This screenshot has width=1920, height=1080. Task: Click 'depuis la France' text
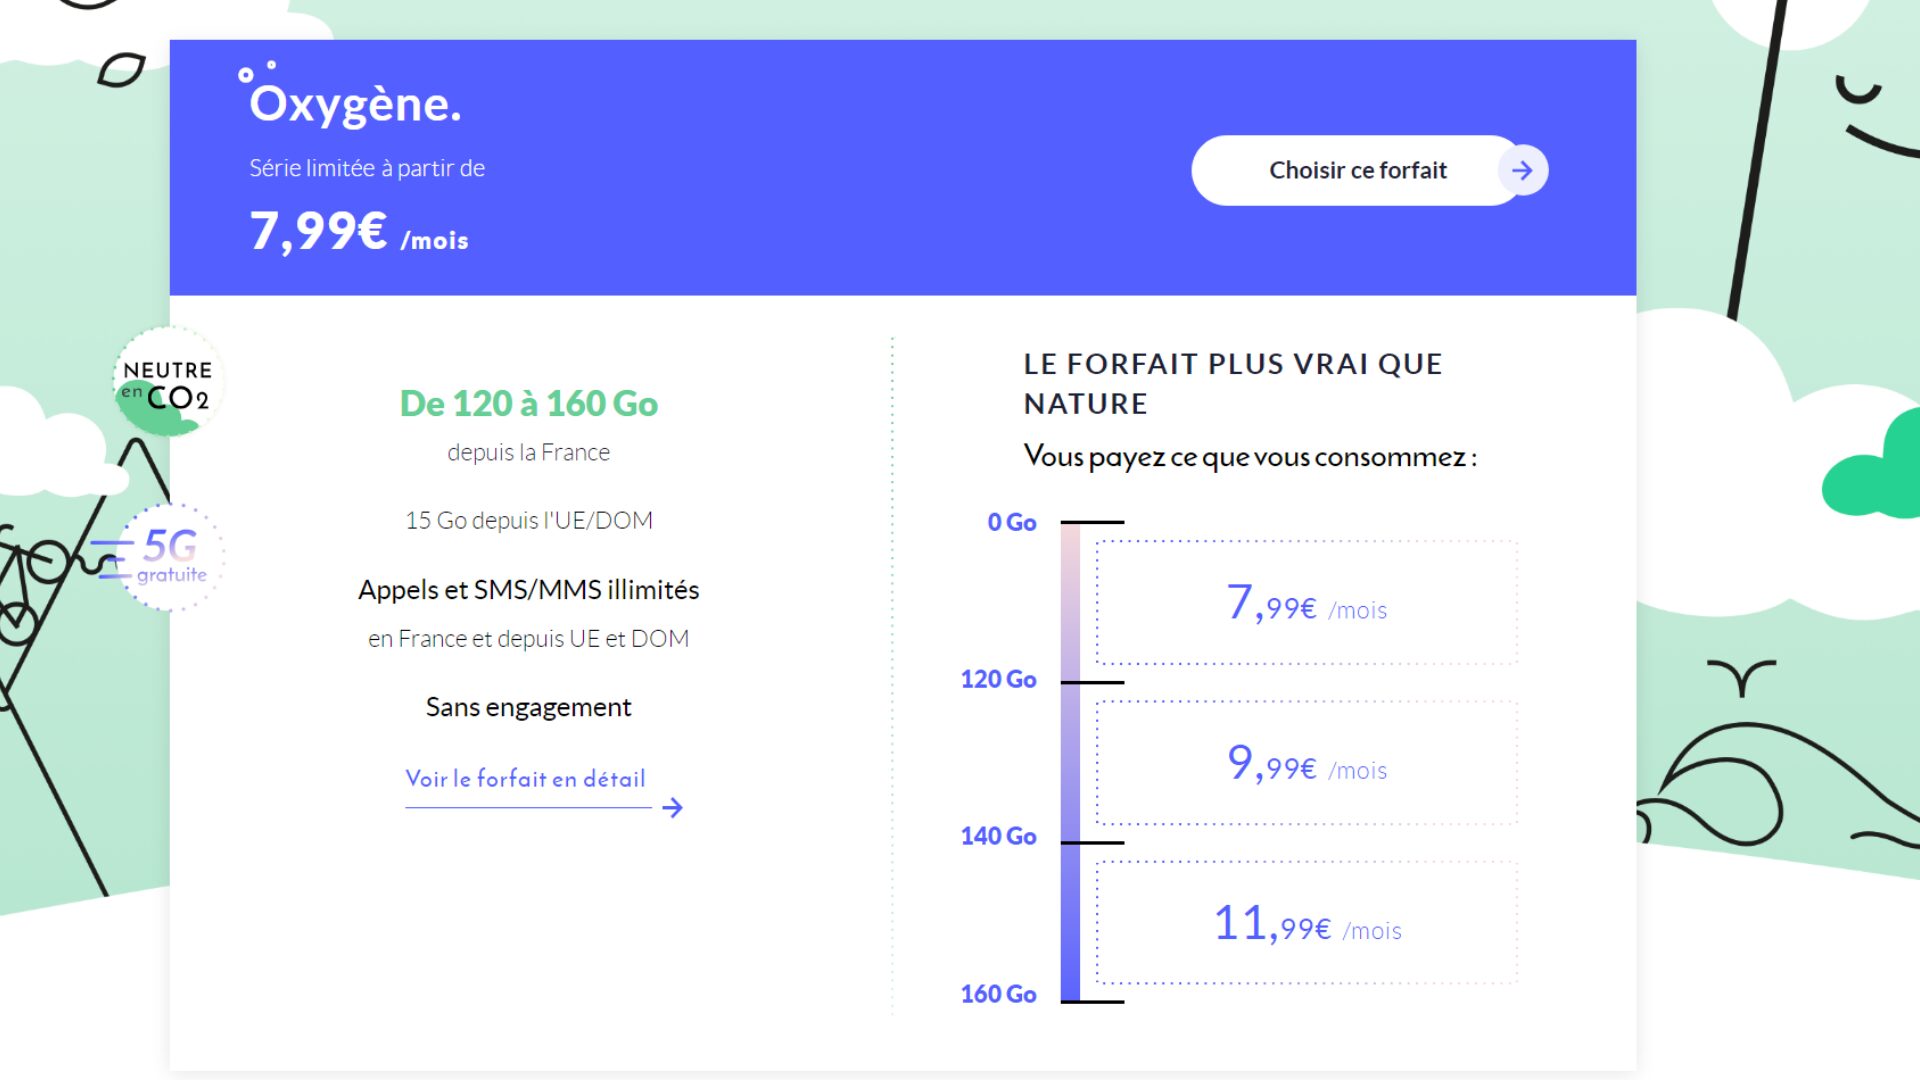529,452
